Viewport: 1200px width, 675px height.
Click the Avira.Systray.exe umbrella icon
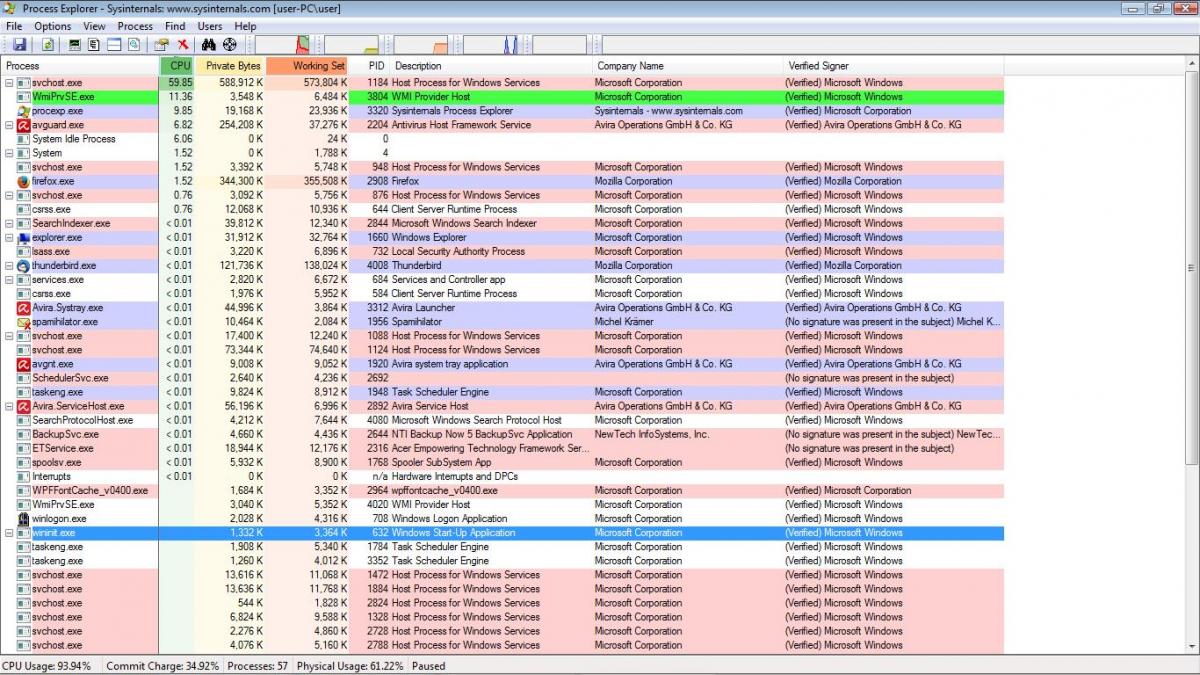(x=24, y=308)
